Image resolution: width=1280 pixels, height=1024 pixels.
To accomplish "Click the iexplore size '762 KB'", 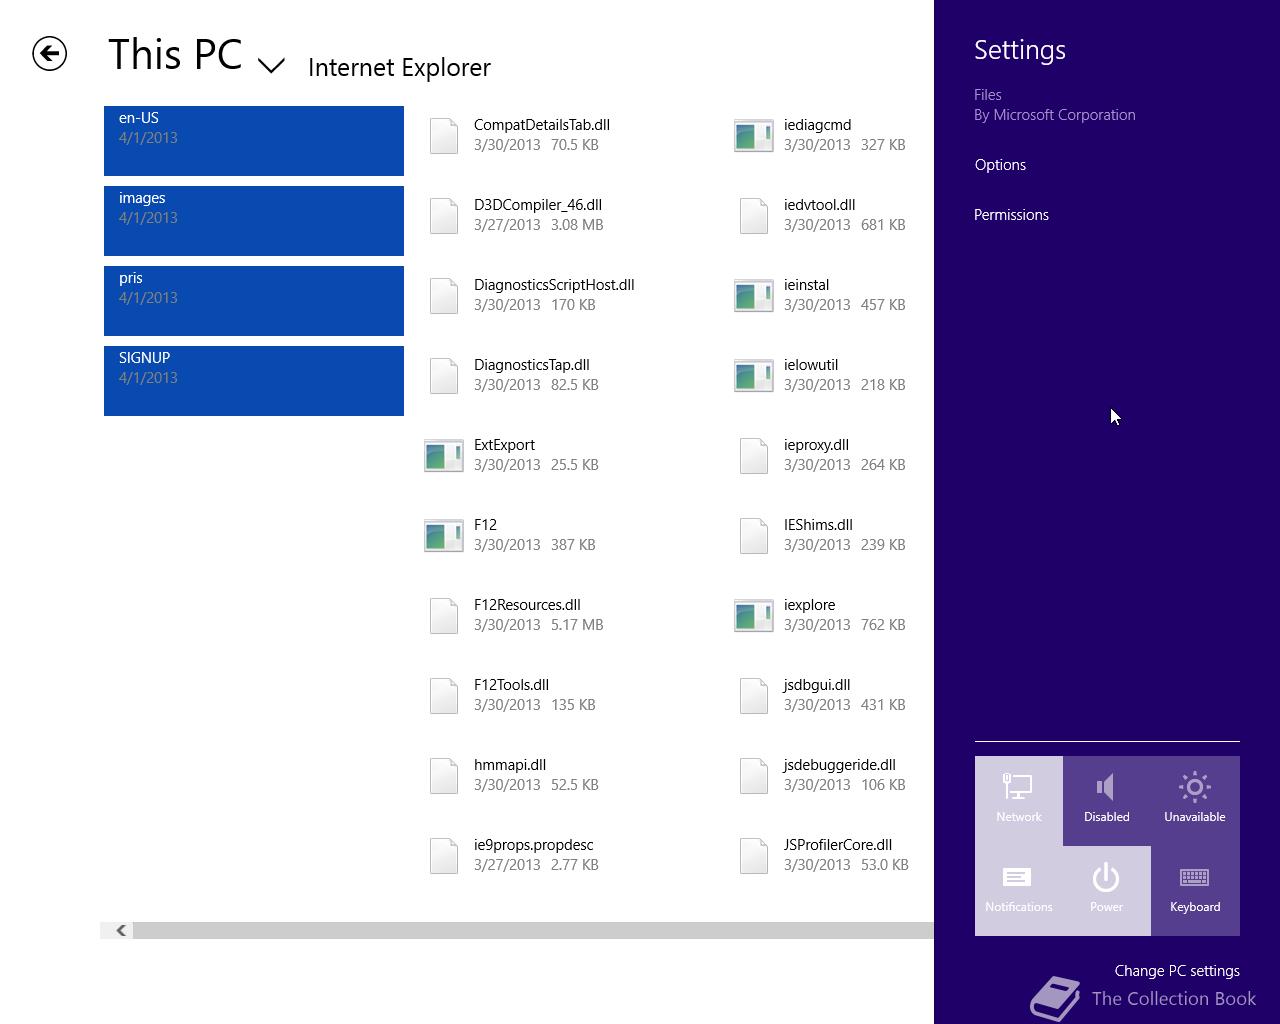I will pyautogui.click(x=883, y=625).
